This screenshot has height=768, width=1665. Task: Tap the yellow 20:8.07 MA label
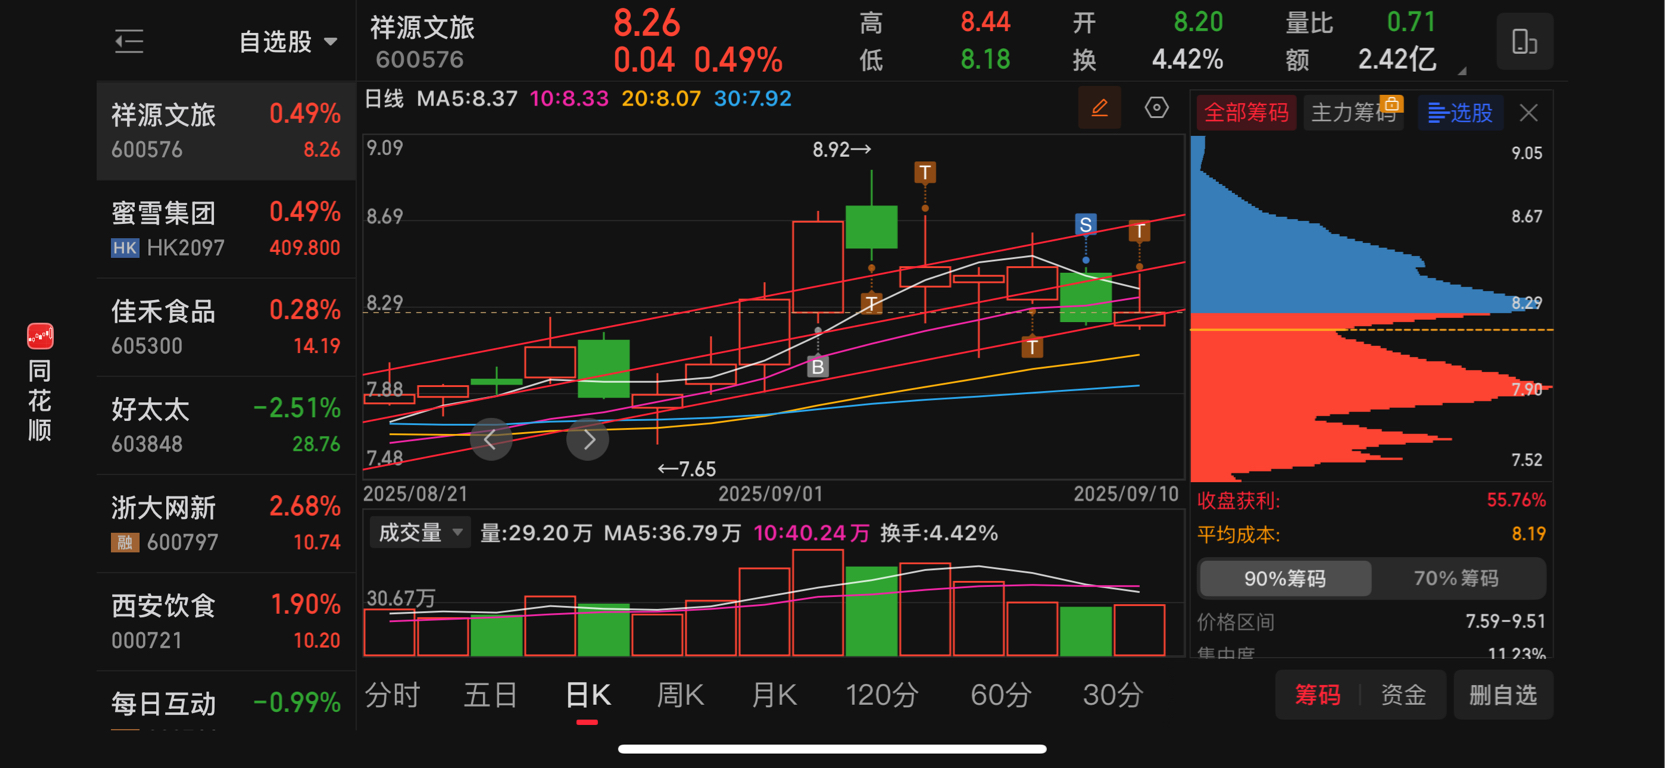tap(661, 99)
